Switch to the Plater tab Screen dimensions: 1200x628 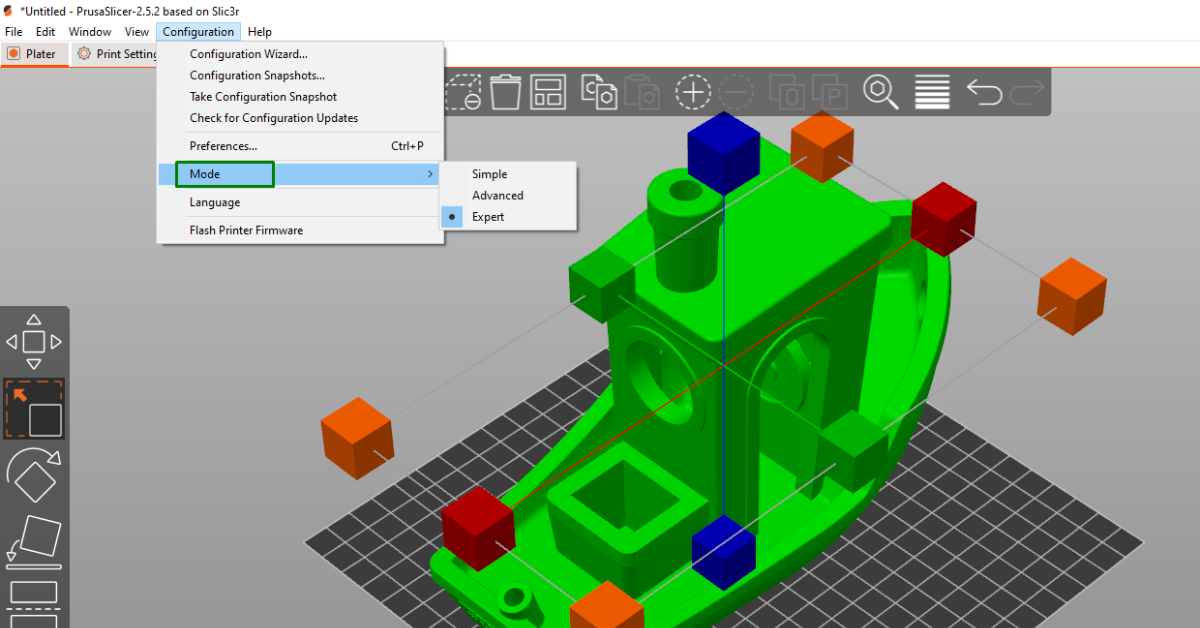[x=34, y=54]
